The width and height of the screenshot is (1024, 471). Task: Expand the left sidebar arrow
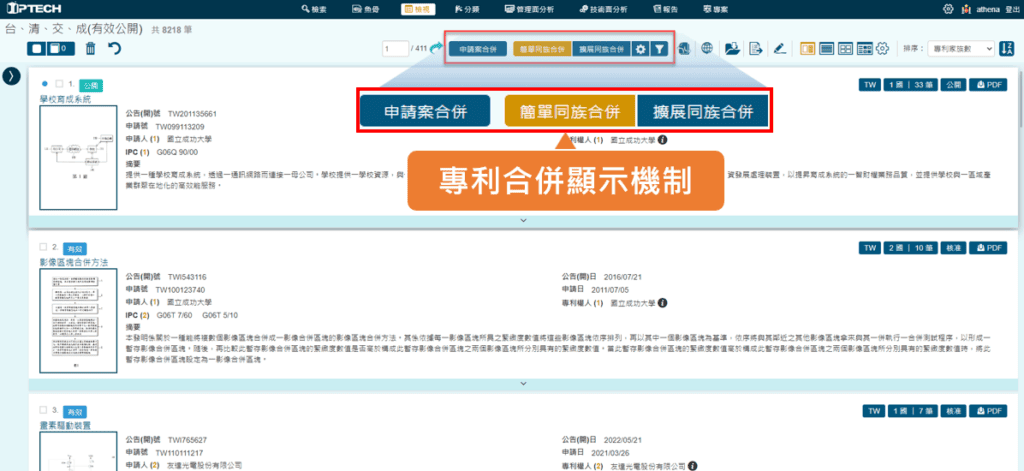point(13,77)
